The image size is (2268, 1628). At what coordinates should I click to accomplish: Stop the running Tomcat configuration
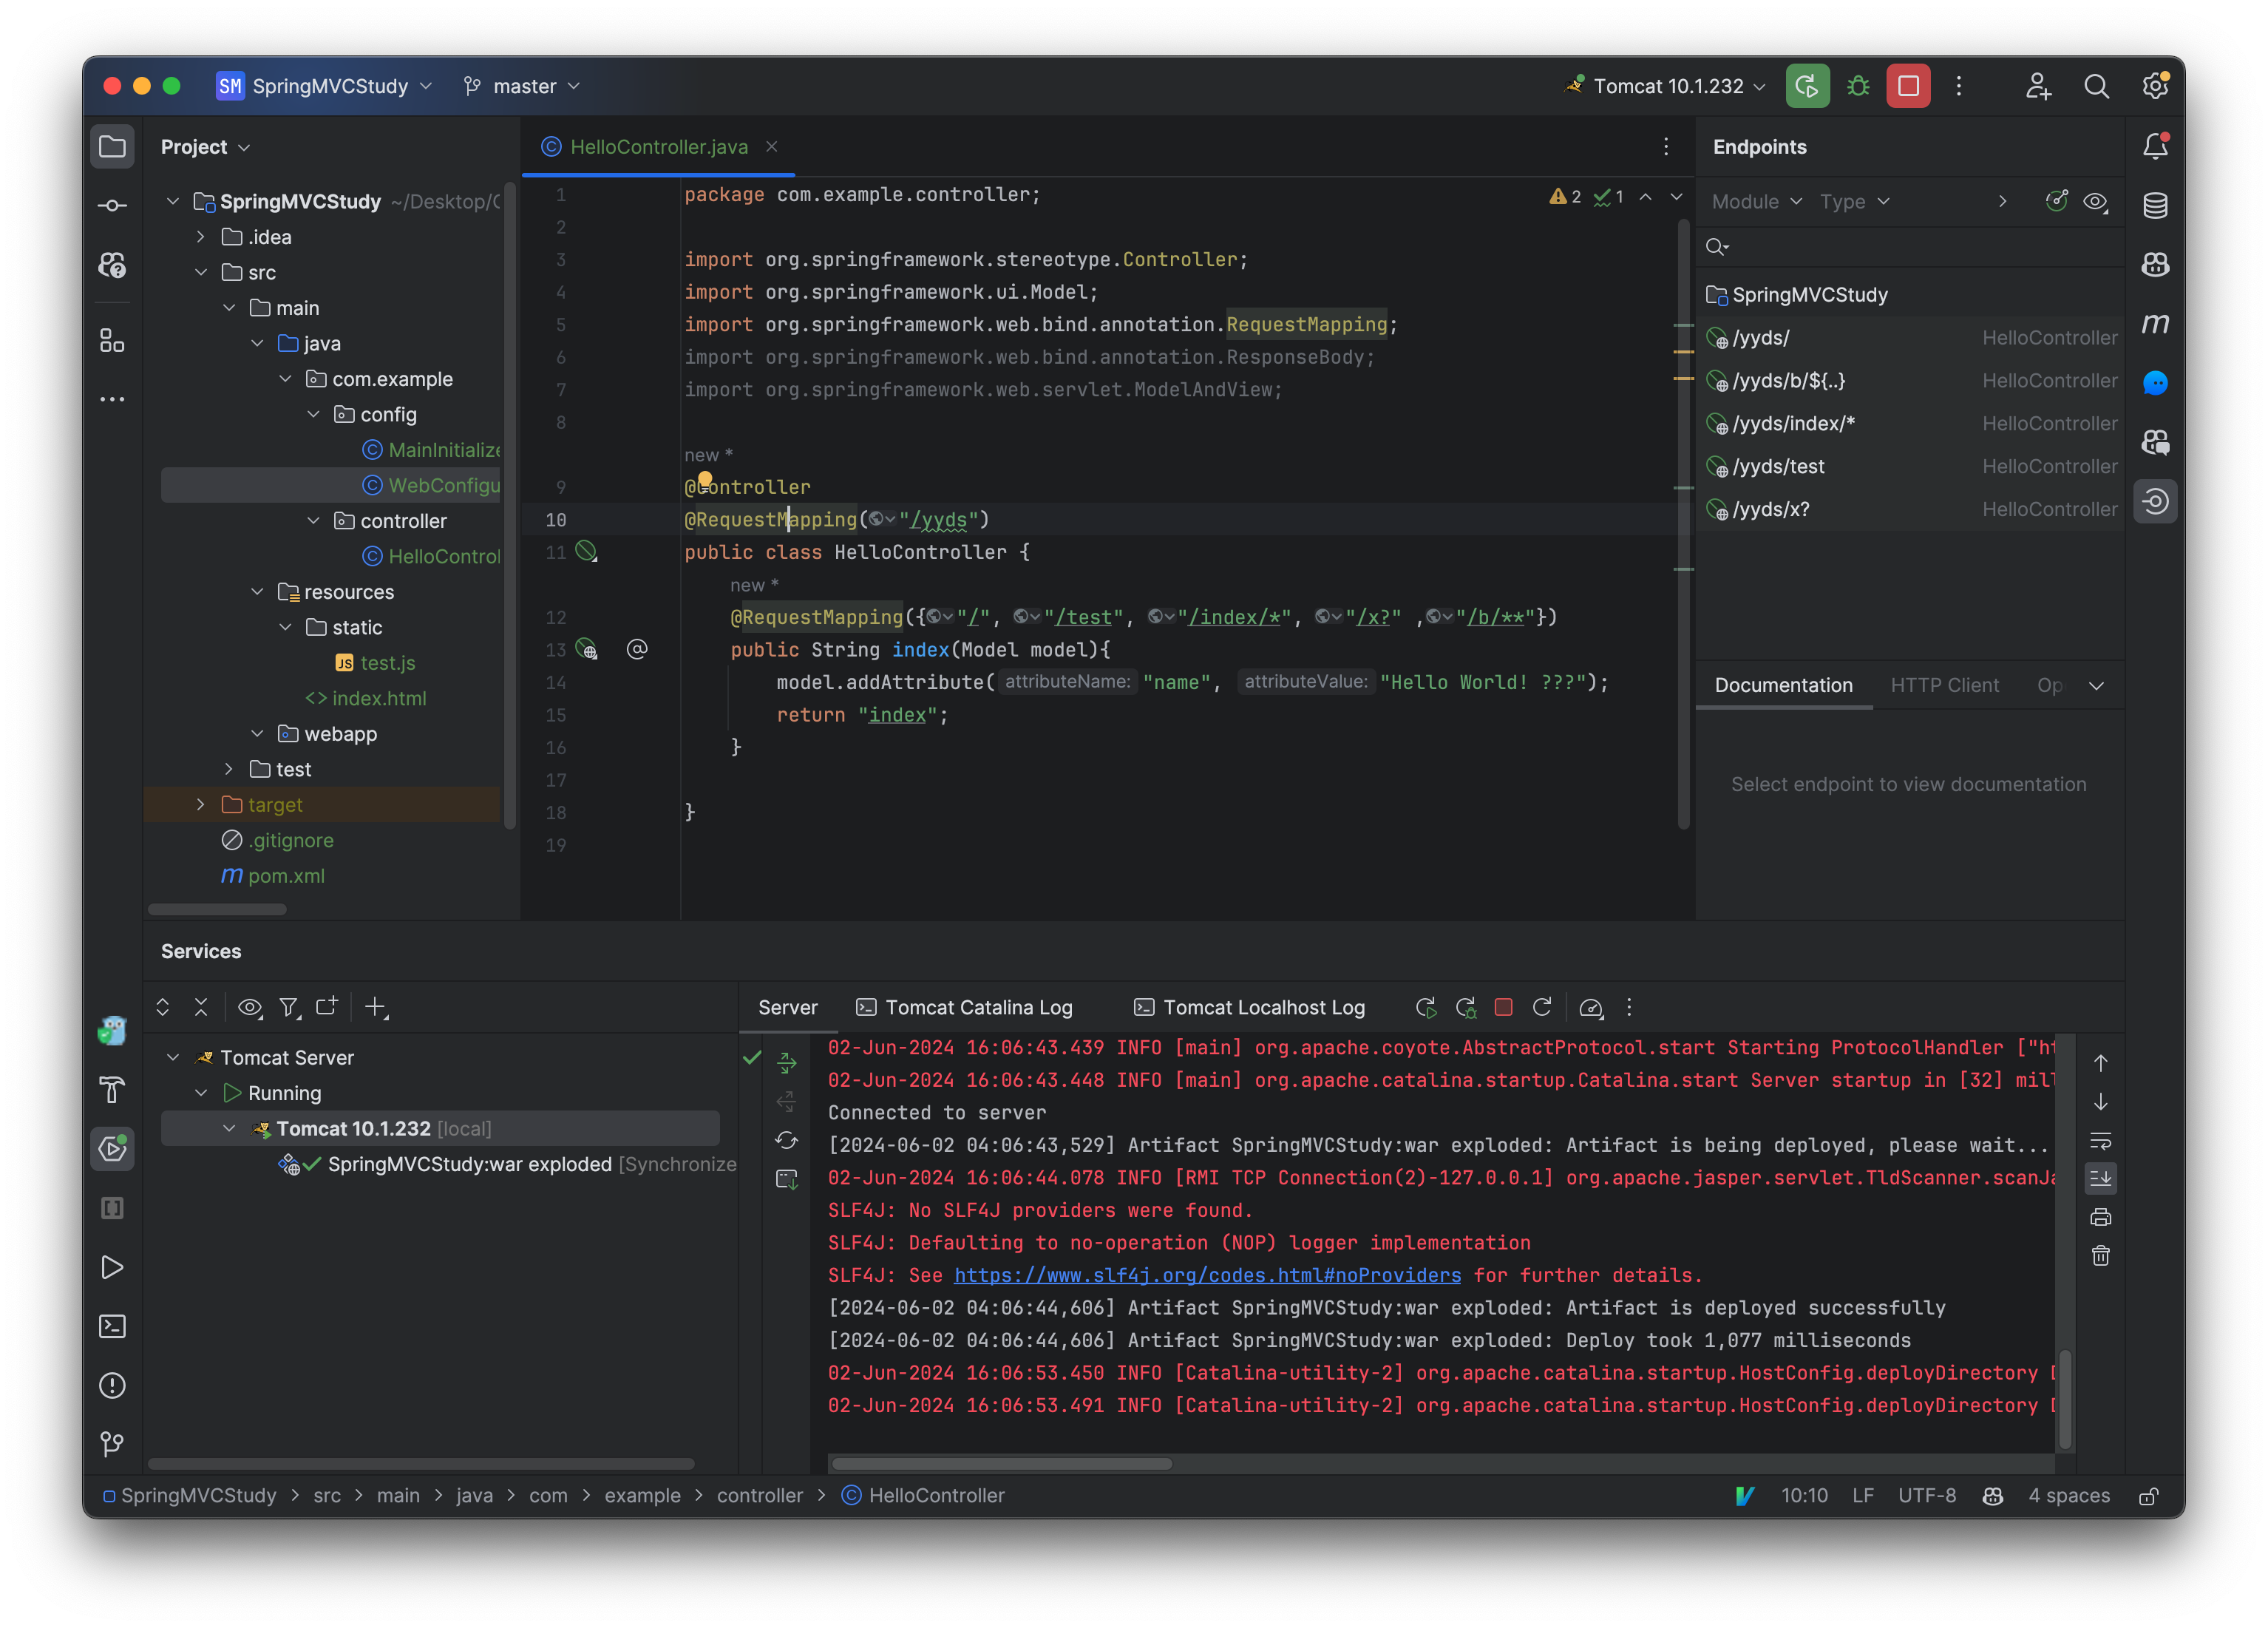(1908, 86)
